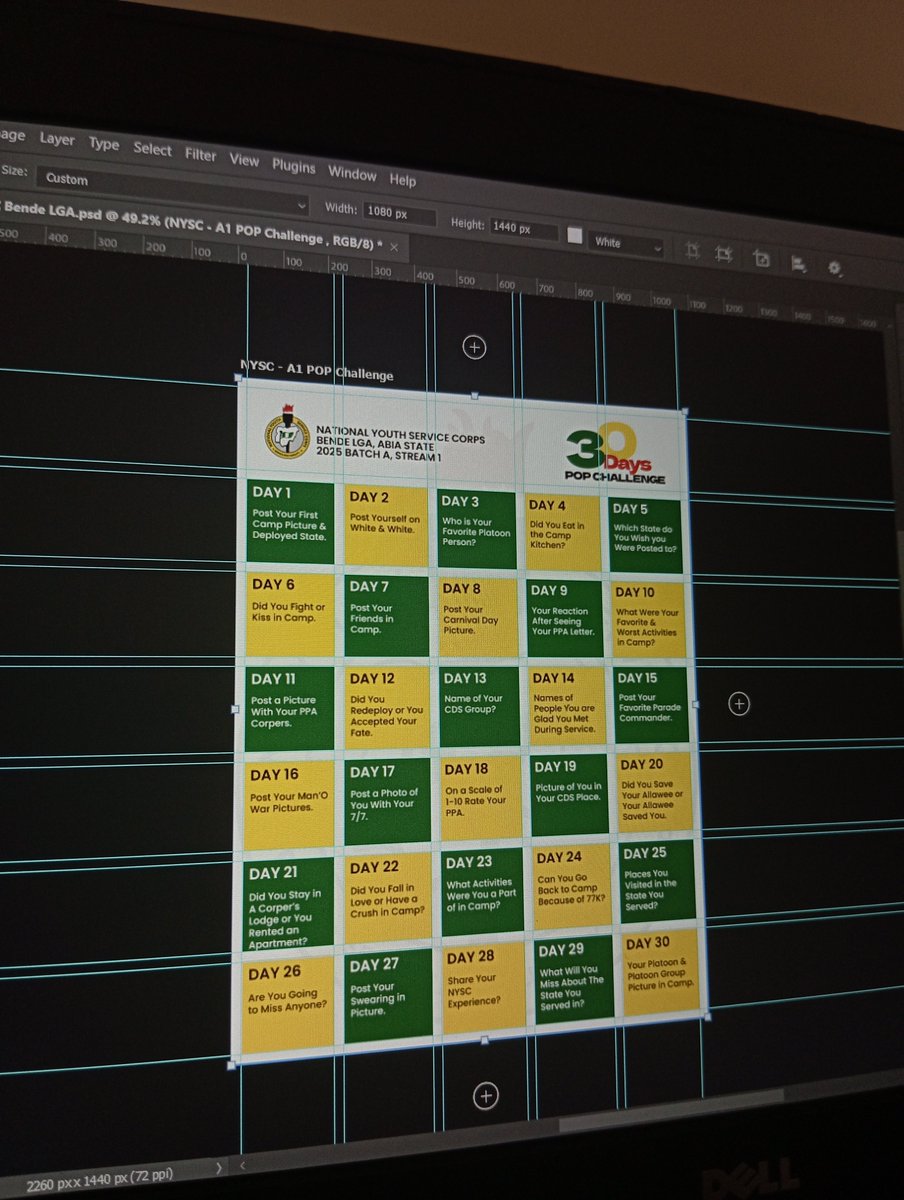Add artboard with plus below canvas
904x1200 pixels.
pos(486,1096)
